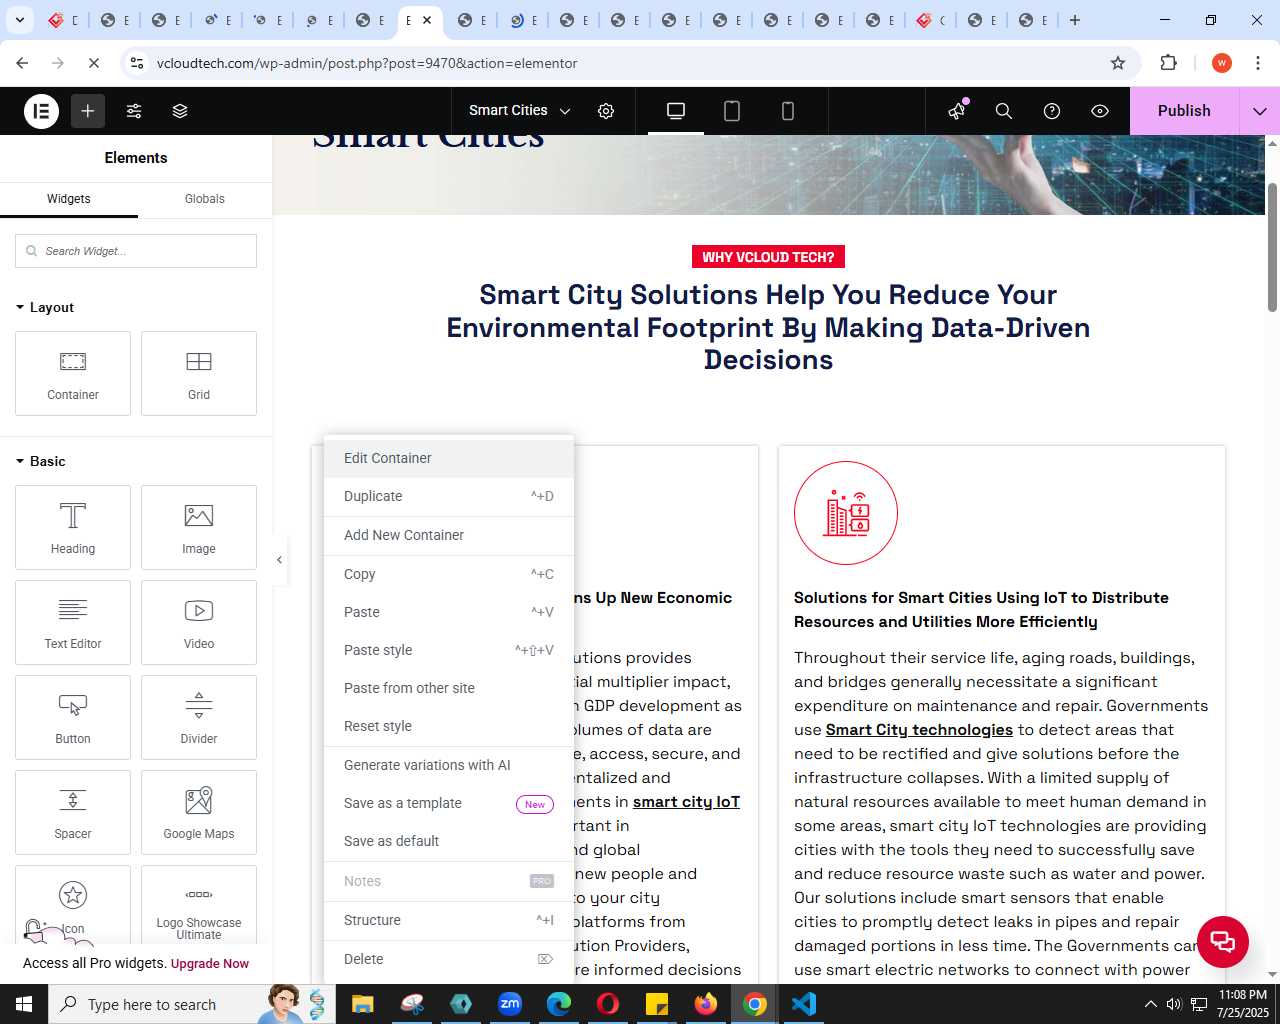The height and width of the screenshot is (1024, 1280).
Task: Click the Search Widget input field
Action: point(136,251)
